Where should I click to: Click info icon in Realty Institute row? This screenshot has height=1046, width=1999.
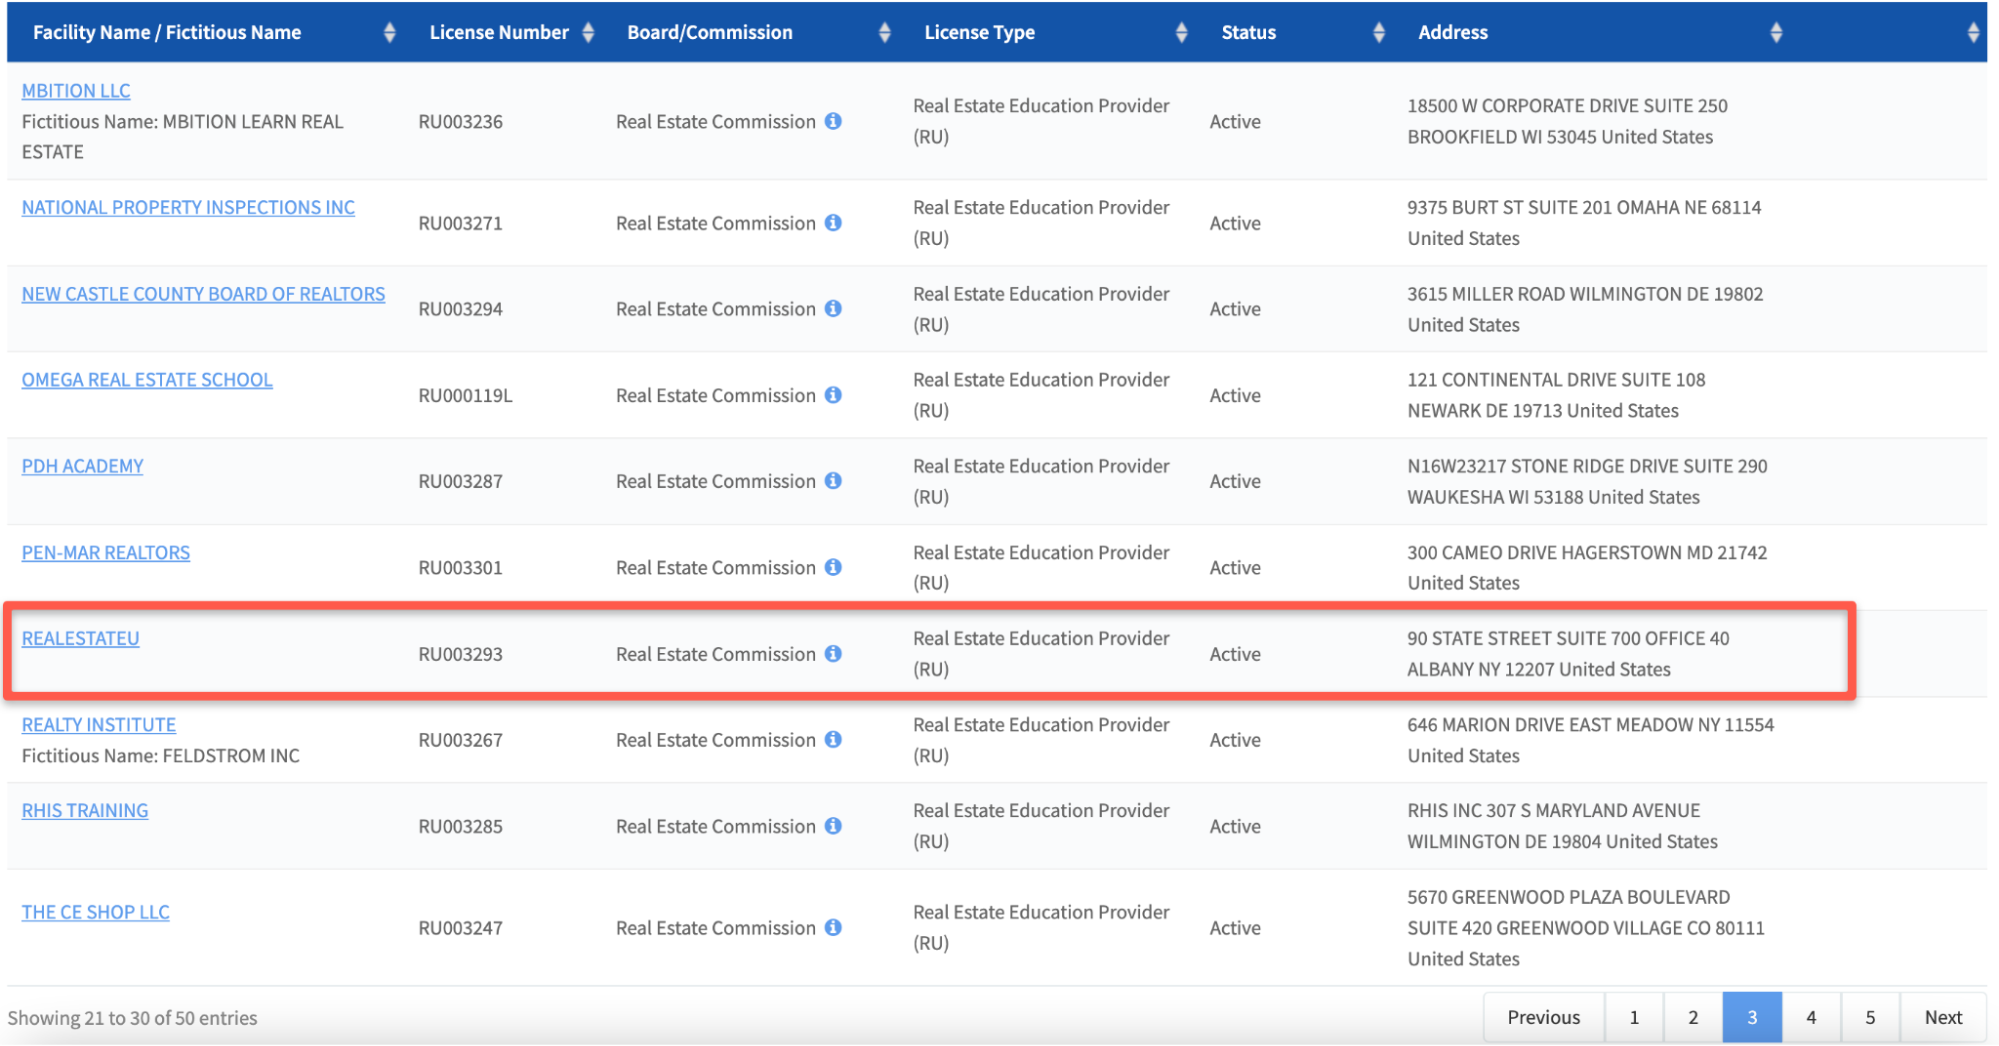click(x=833, y=739)
